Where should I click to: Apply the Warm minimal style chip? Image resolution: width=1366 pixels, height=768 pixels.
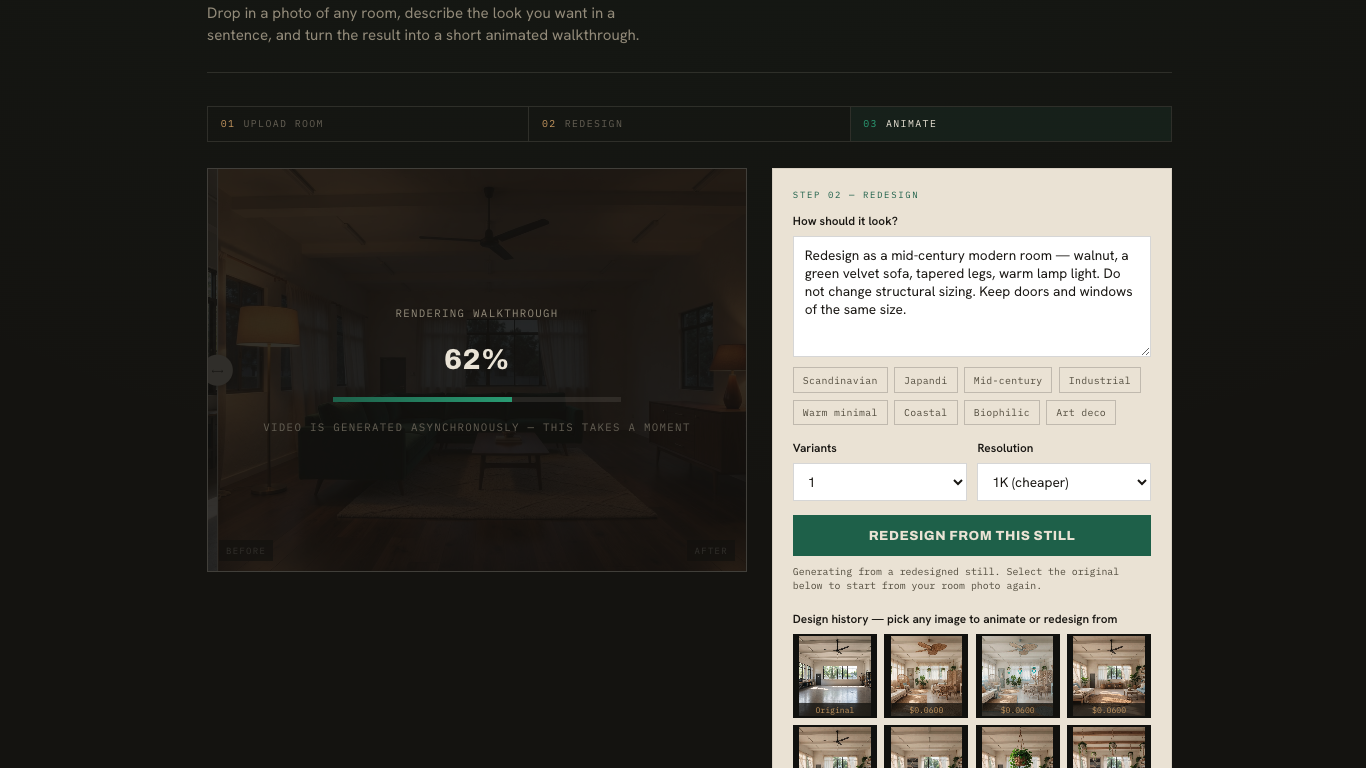coord(840,412)
